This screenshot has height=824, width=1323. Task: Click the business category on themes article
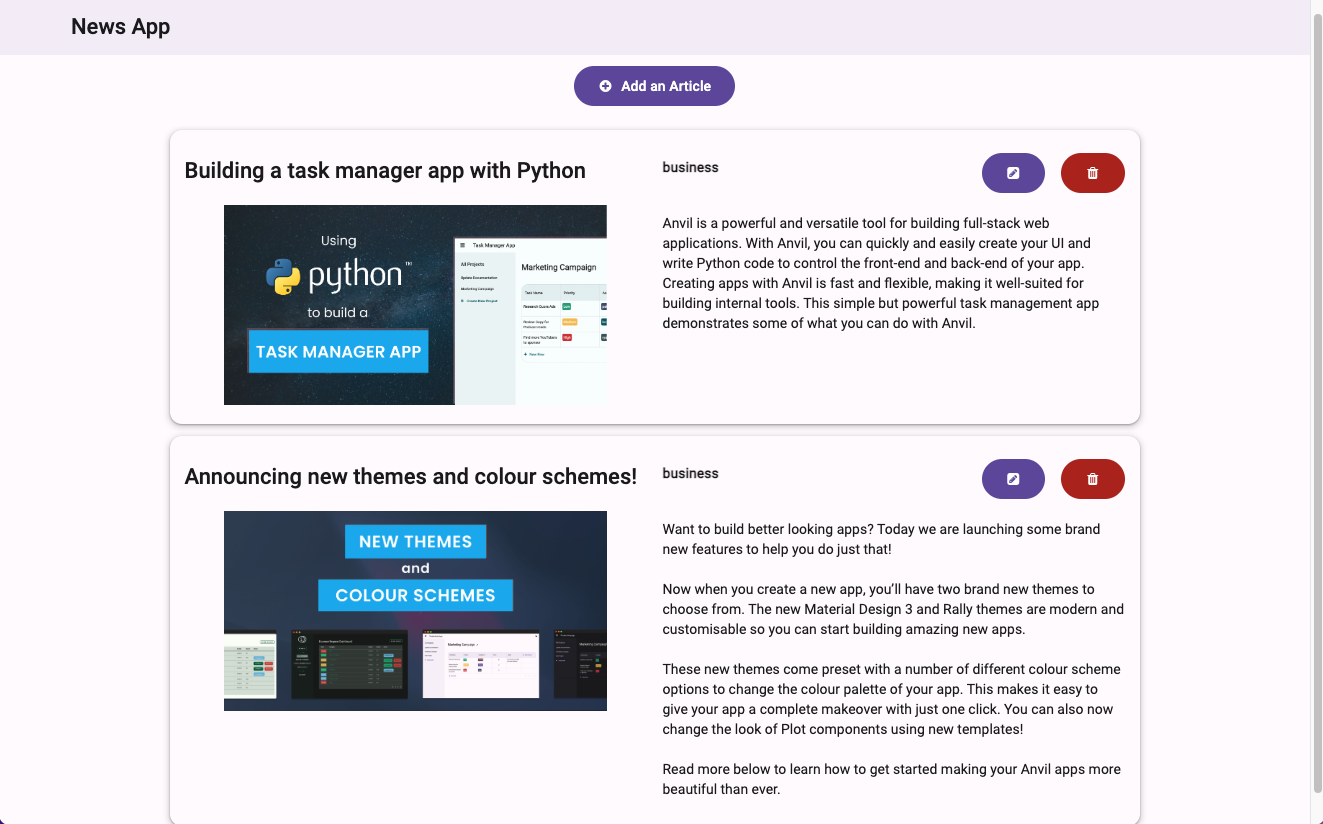690,474
